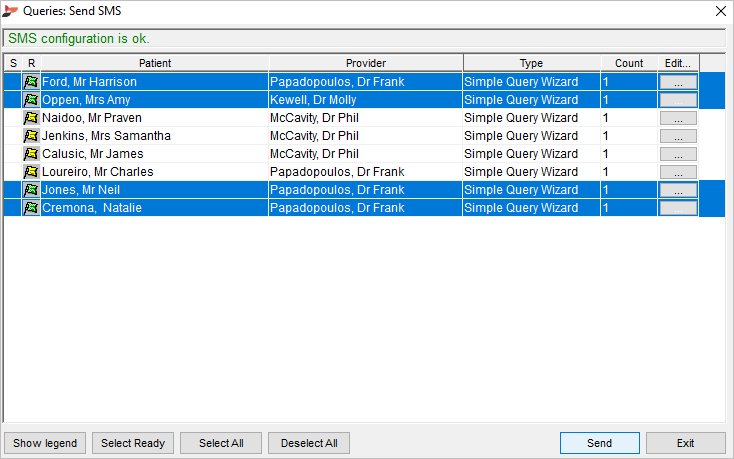734x459 pixels.
Task: Click yellow flag icon for Naidoo, Mr Praven
Action: (31, 118)
